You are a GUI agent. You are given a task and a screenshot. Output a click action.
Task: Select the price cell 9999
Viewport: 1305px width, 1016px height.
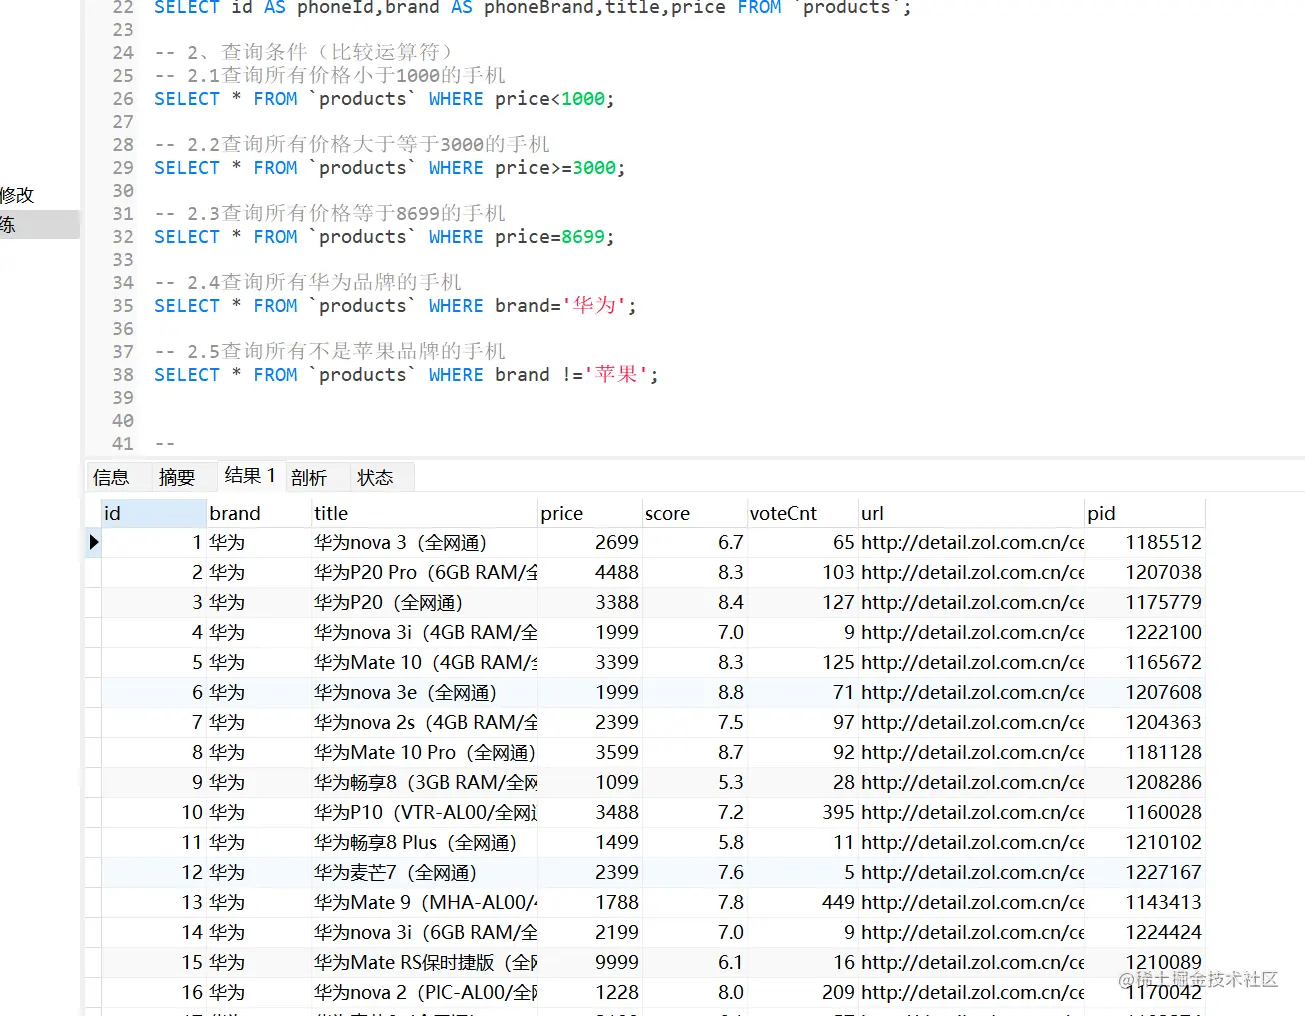(590, 962)
